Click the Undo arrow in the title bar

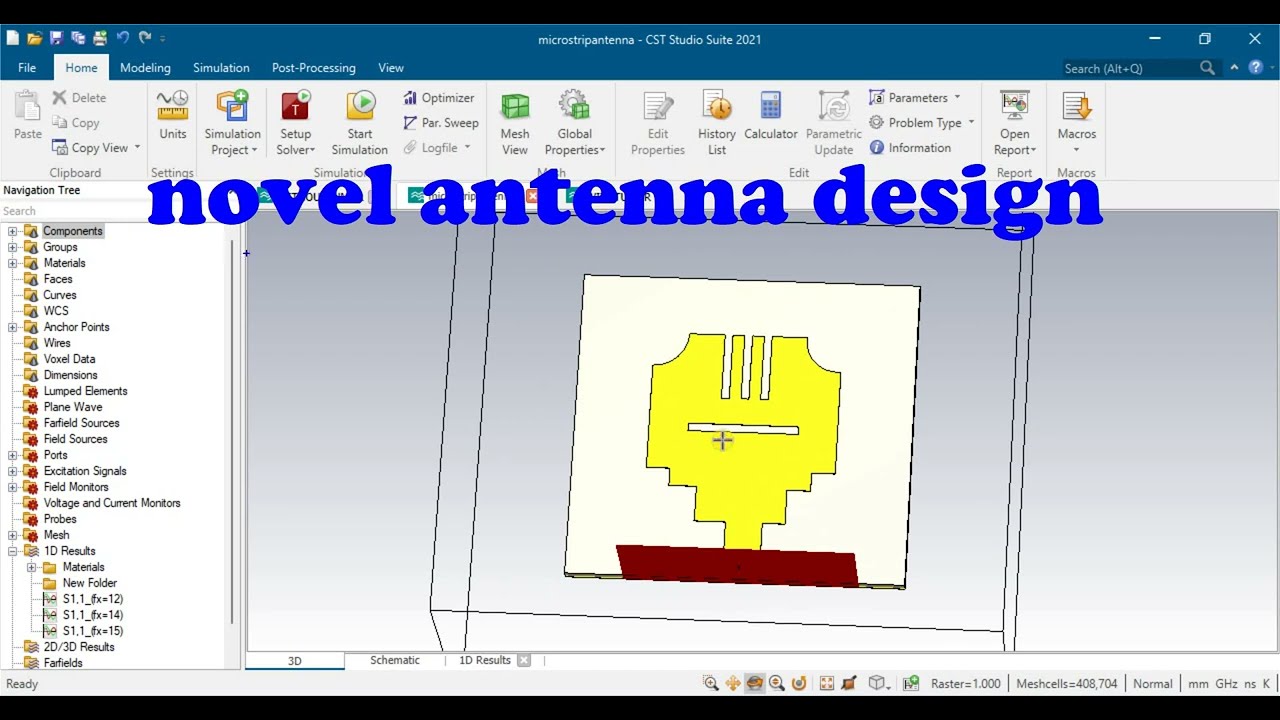click(x=122, y=38)
